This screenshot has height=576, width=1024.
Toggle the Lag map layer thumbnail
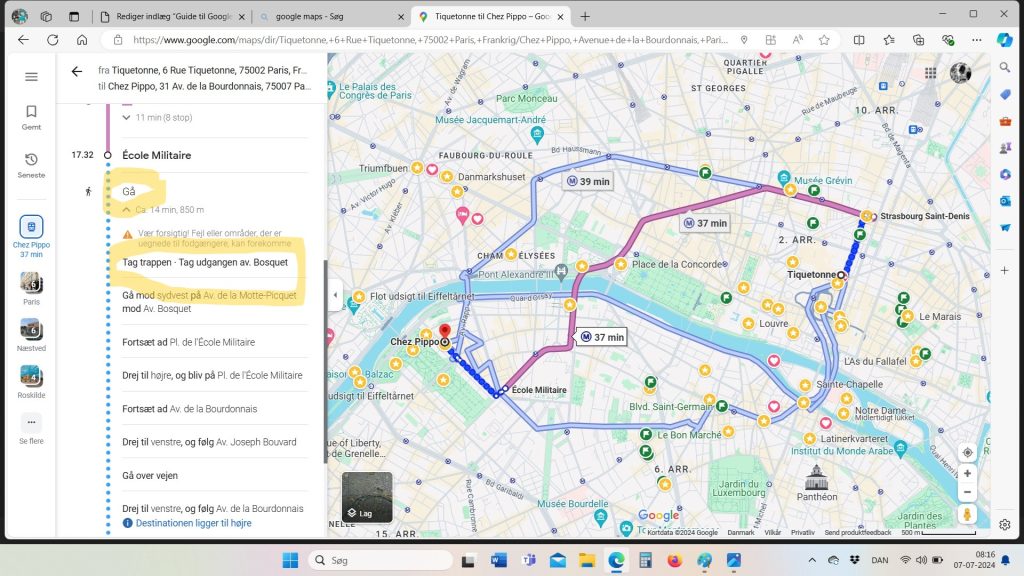coord(366,497)
